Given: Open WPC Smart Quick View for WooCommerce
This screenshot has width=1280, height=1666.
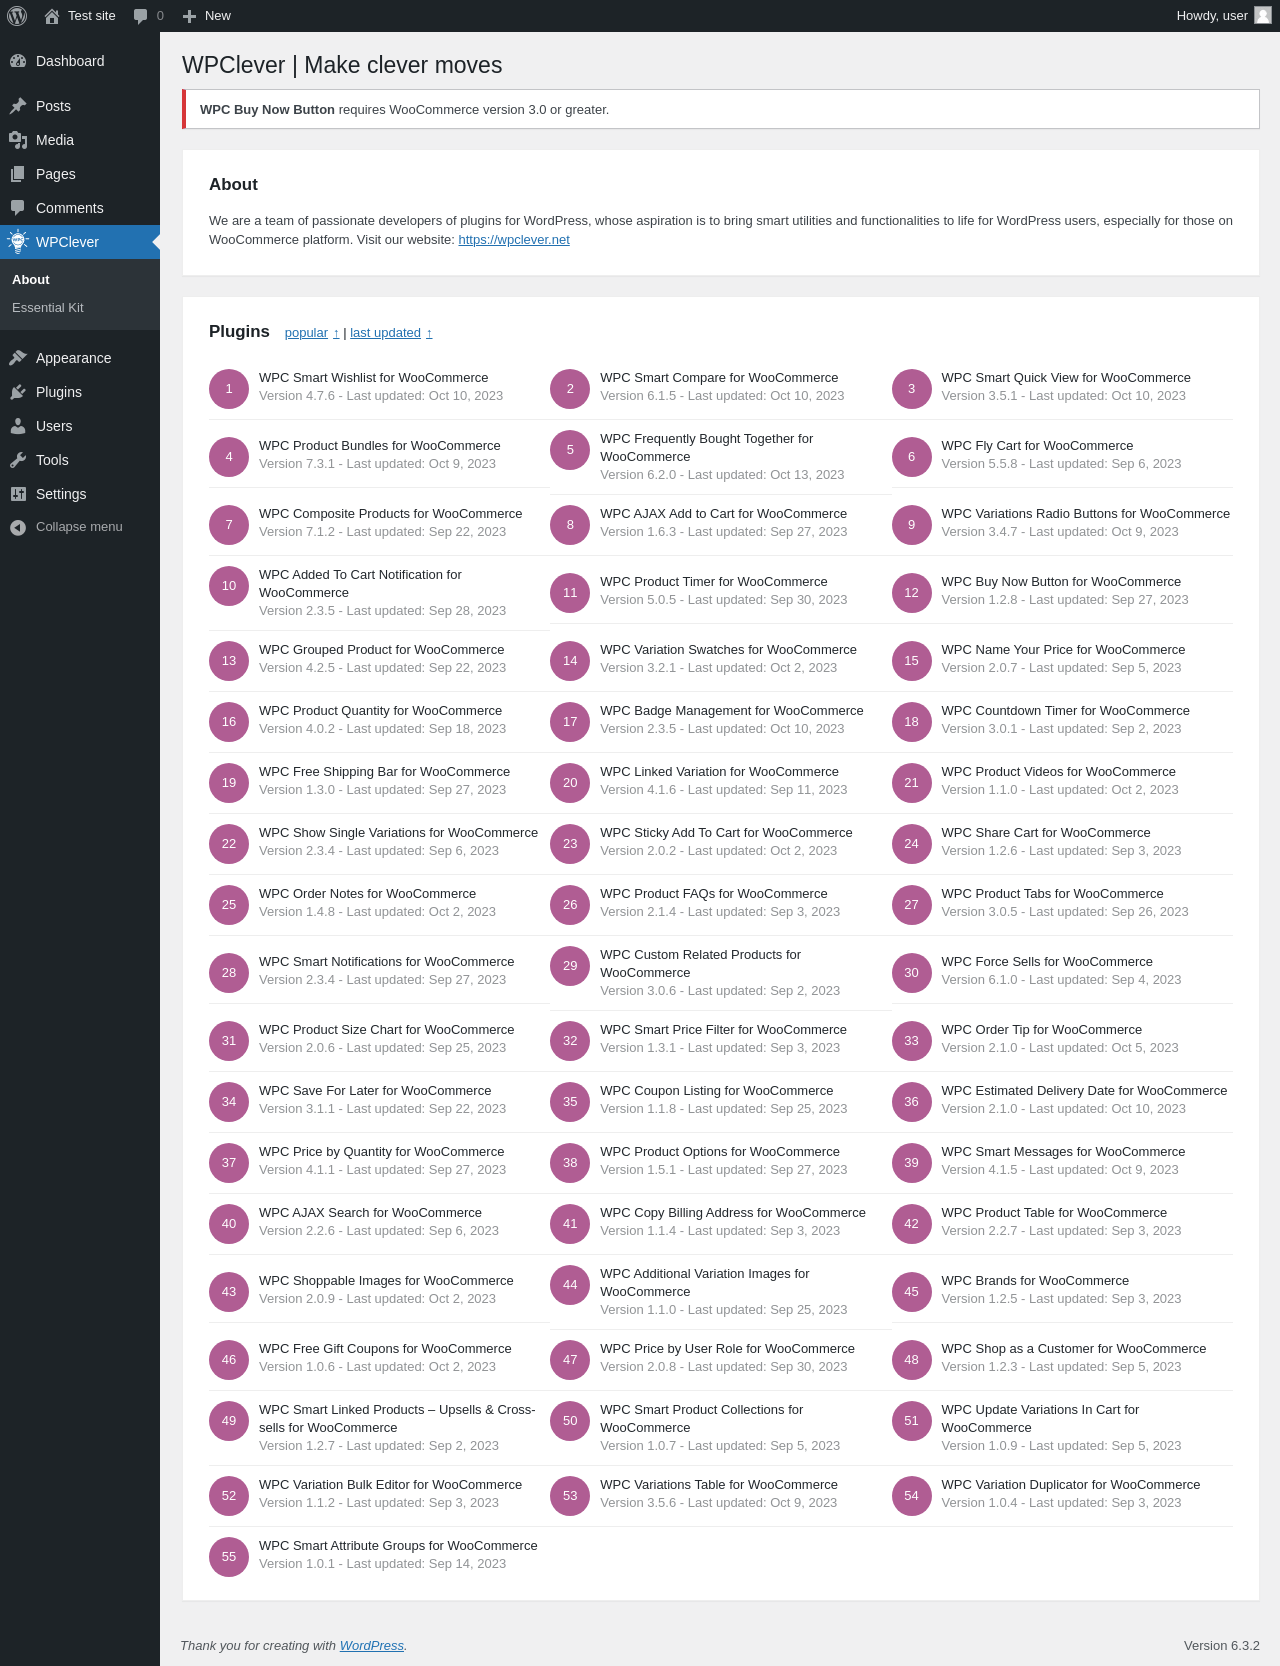Looking at the screenshot, I should pos(1066,378).
